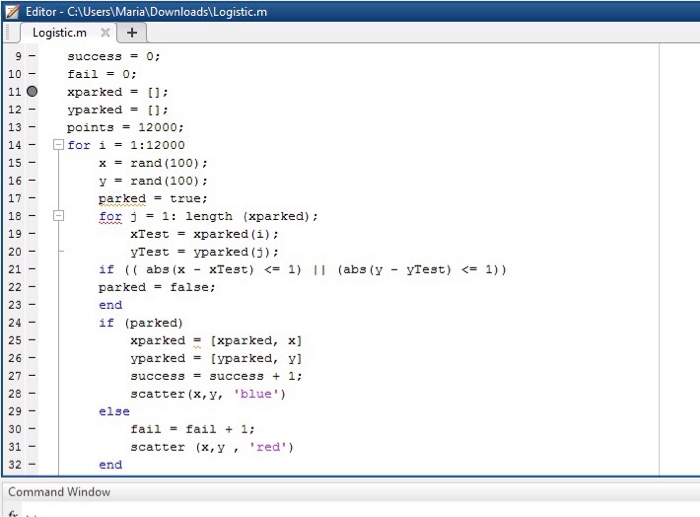700x517 pixels.
Task: Click on 'y = rand(100);' line
Action: [x=153, y=181]
